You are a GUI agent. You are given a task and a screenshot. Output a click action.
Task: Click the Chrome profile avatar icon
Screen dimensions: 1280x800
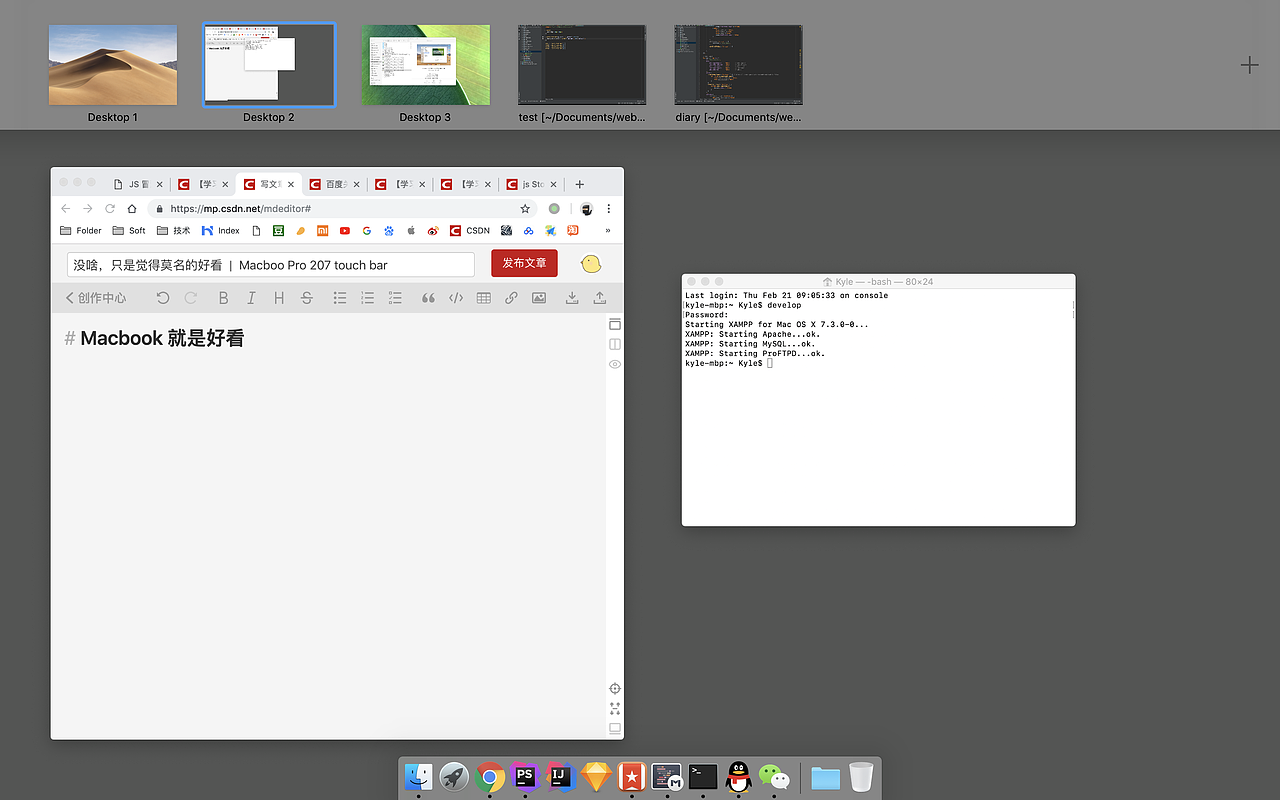coord(586,209)
